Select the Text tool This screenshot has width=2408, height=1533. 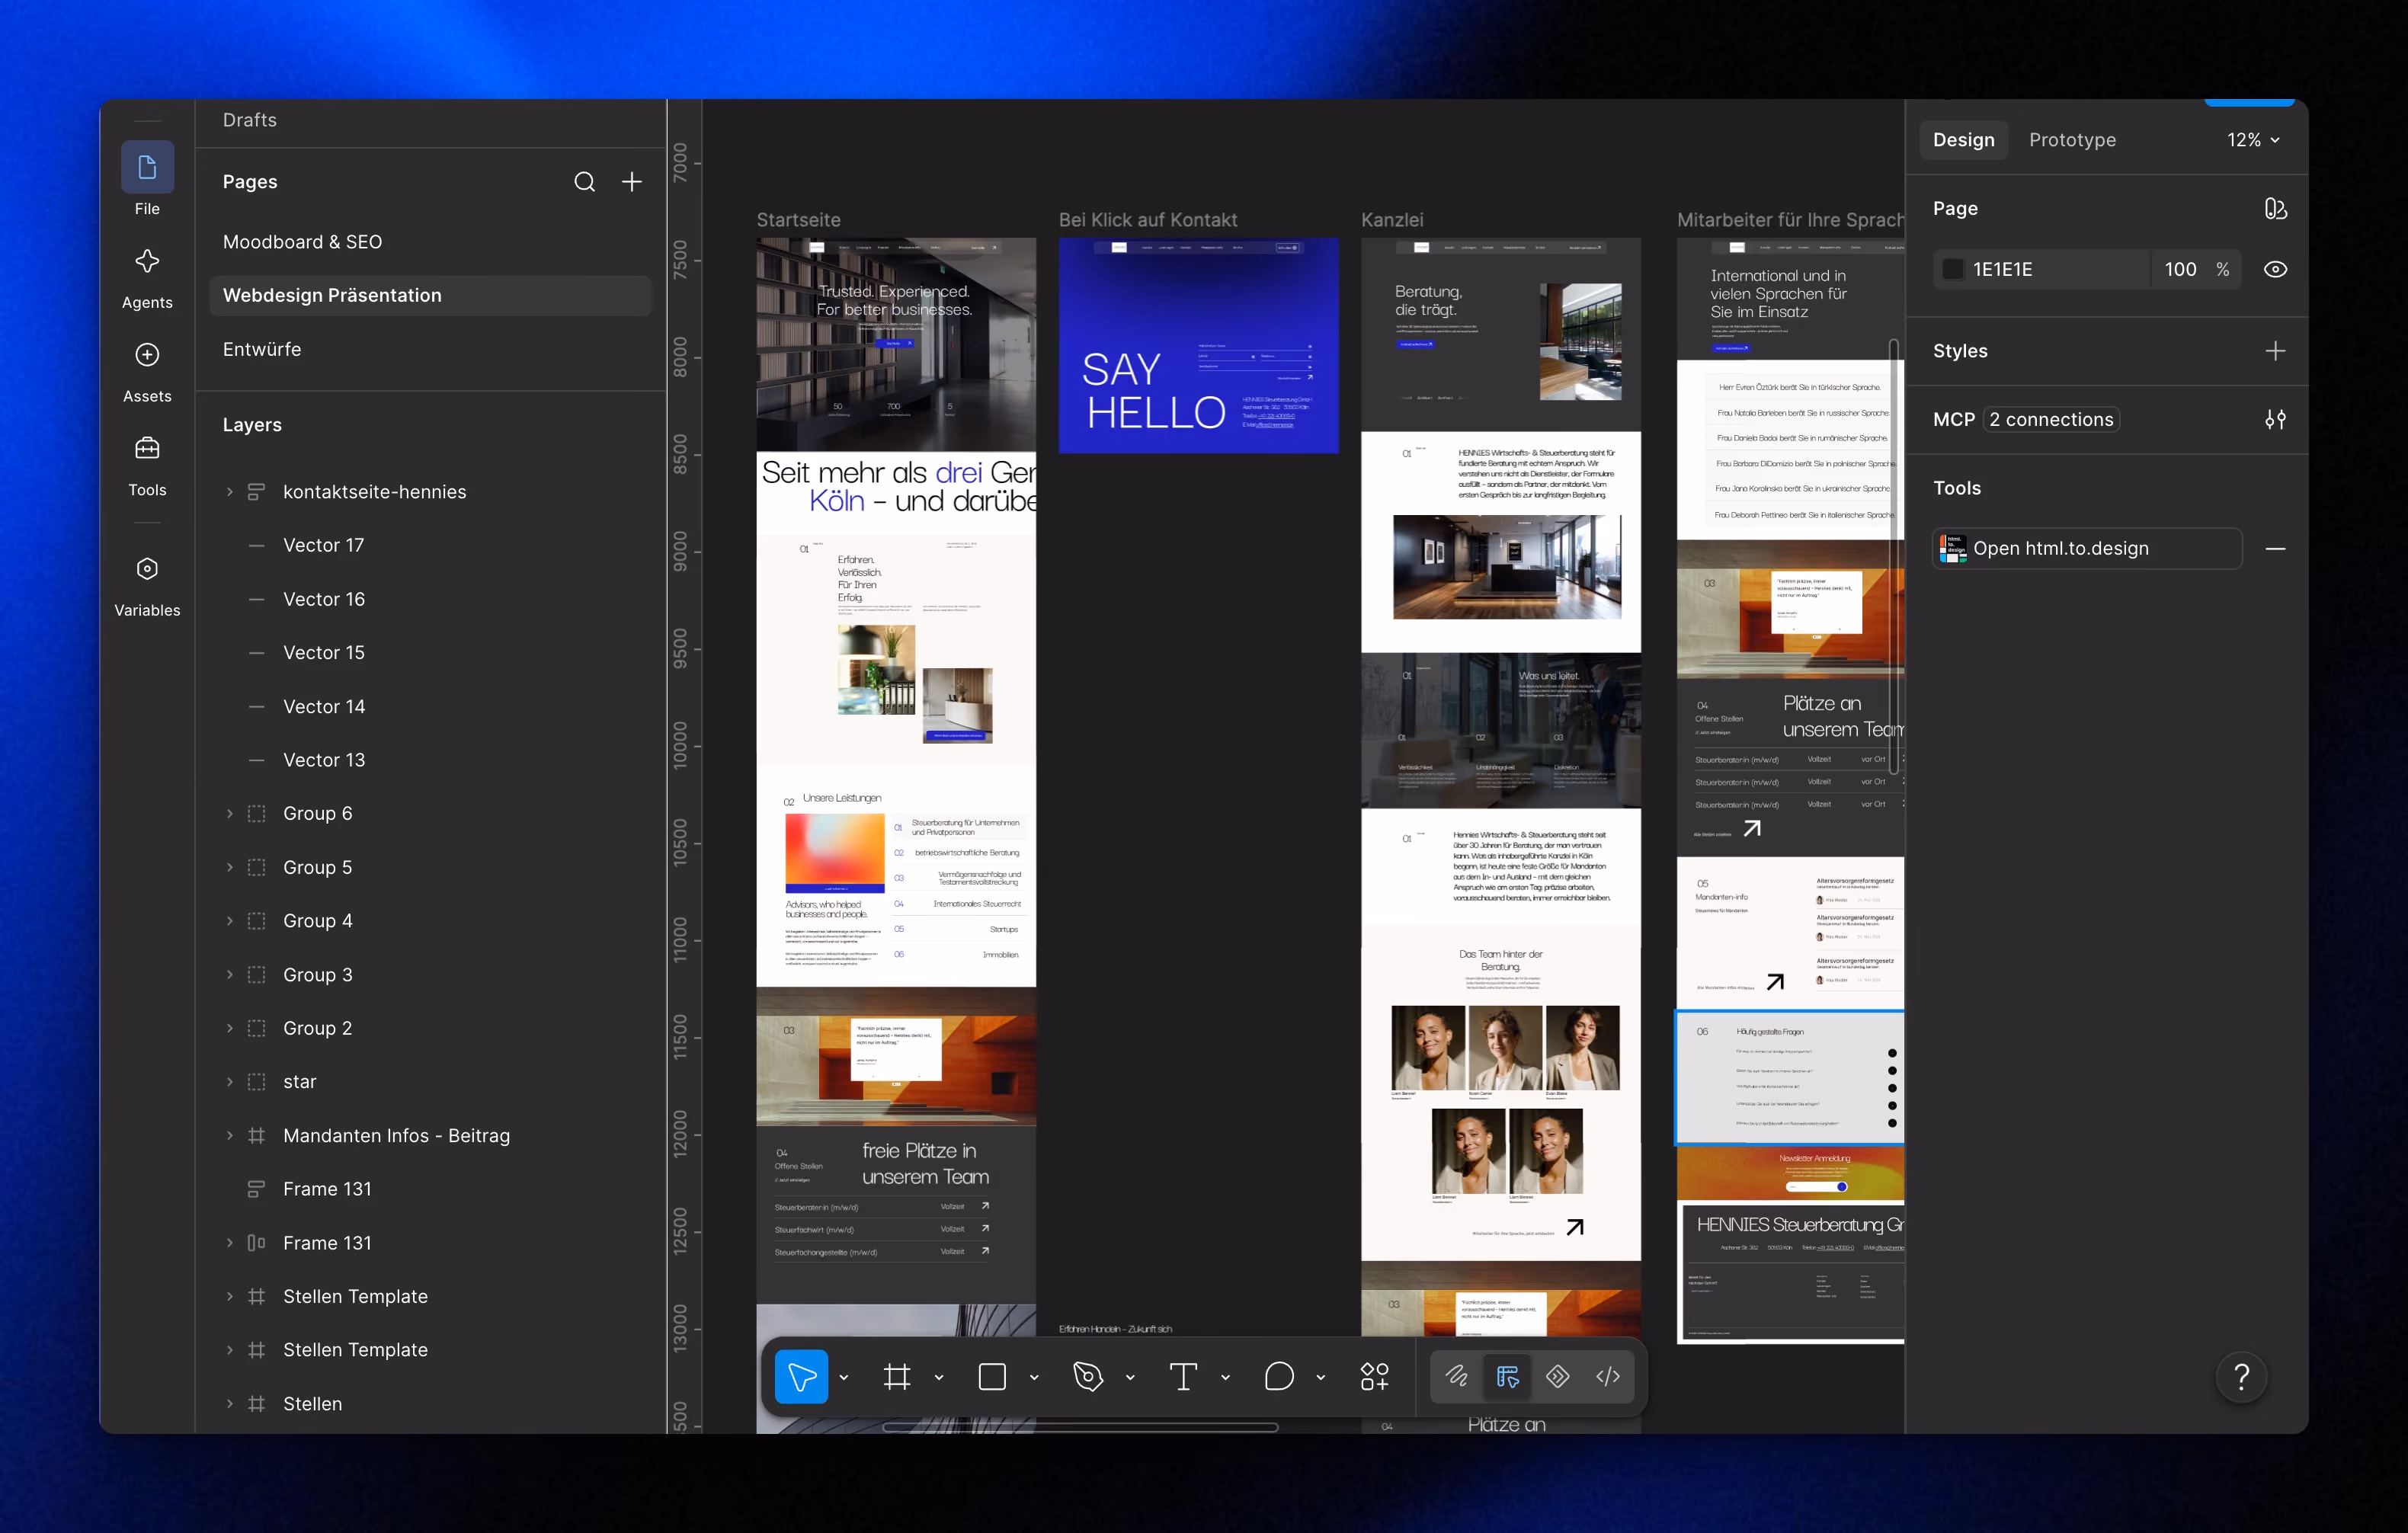click(x=1184, y=1377)
